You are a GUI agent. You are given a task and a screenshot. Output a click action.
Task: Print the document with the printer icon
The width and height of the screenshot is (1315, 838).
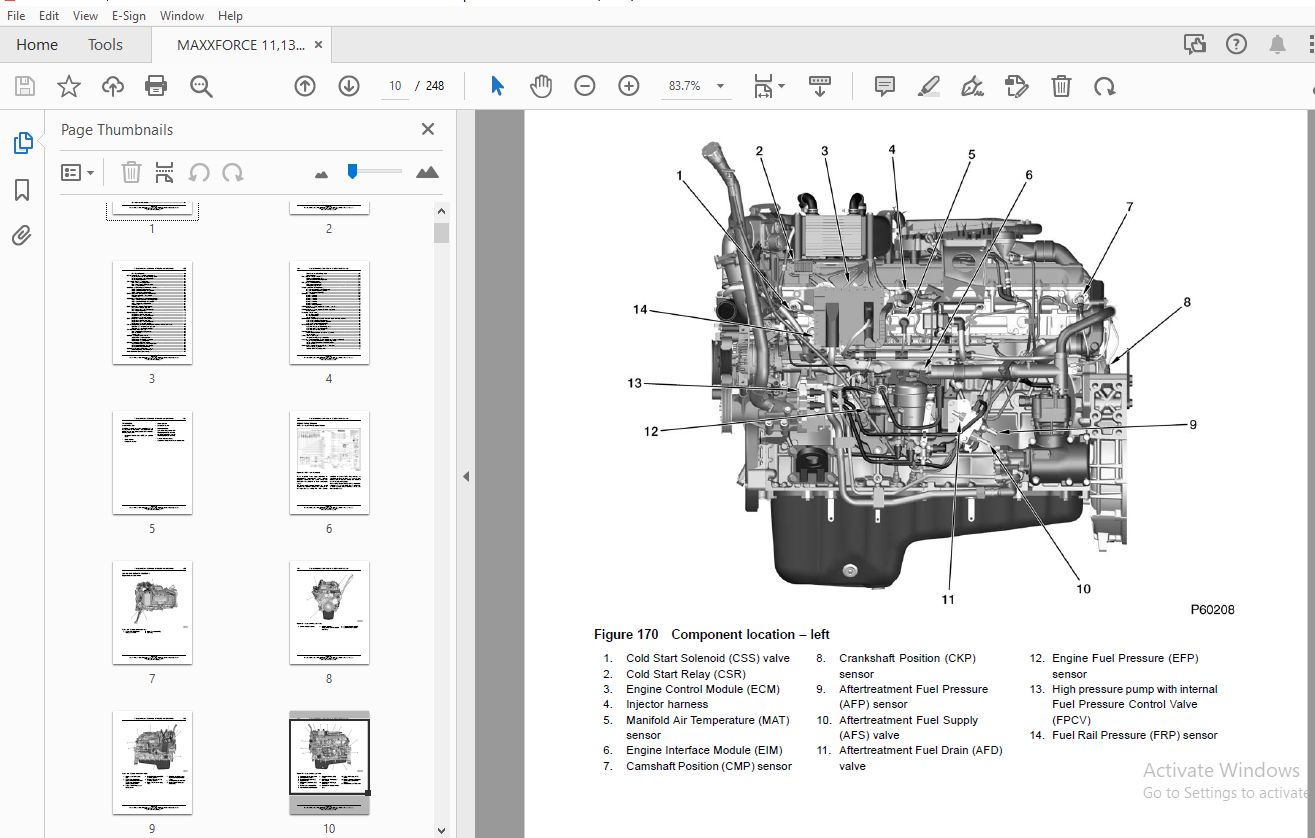point(156,86)
